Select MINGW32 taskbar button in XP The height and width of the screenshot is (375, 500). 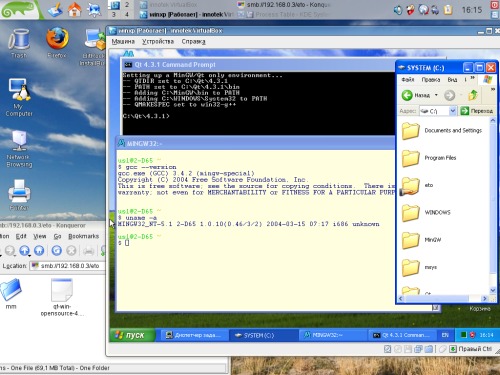333,335
